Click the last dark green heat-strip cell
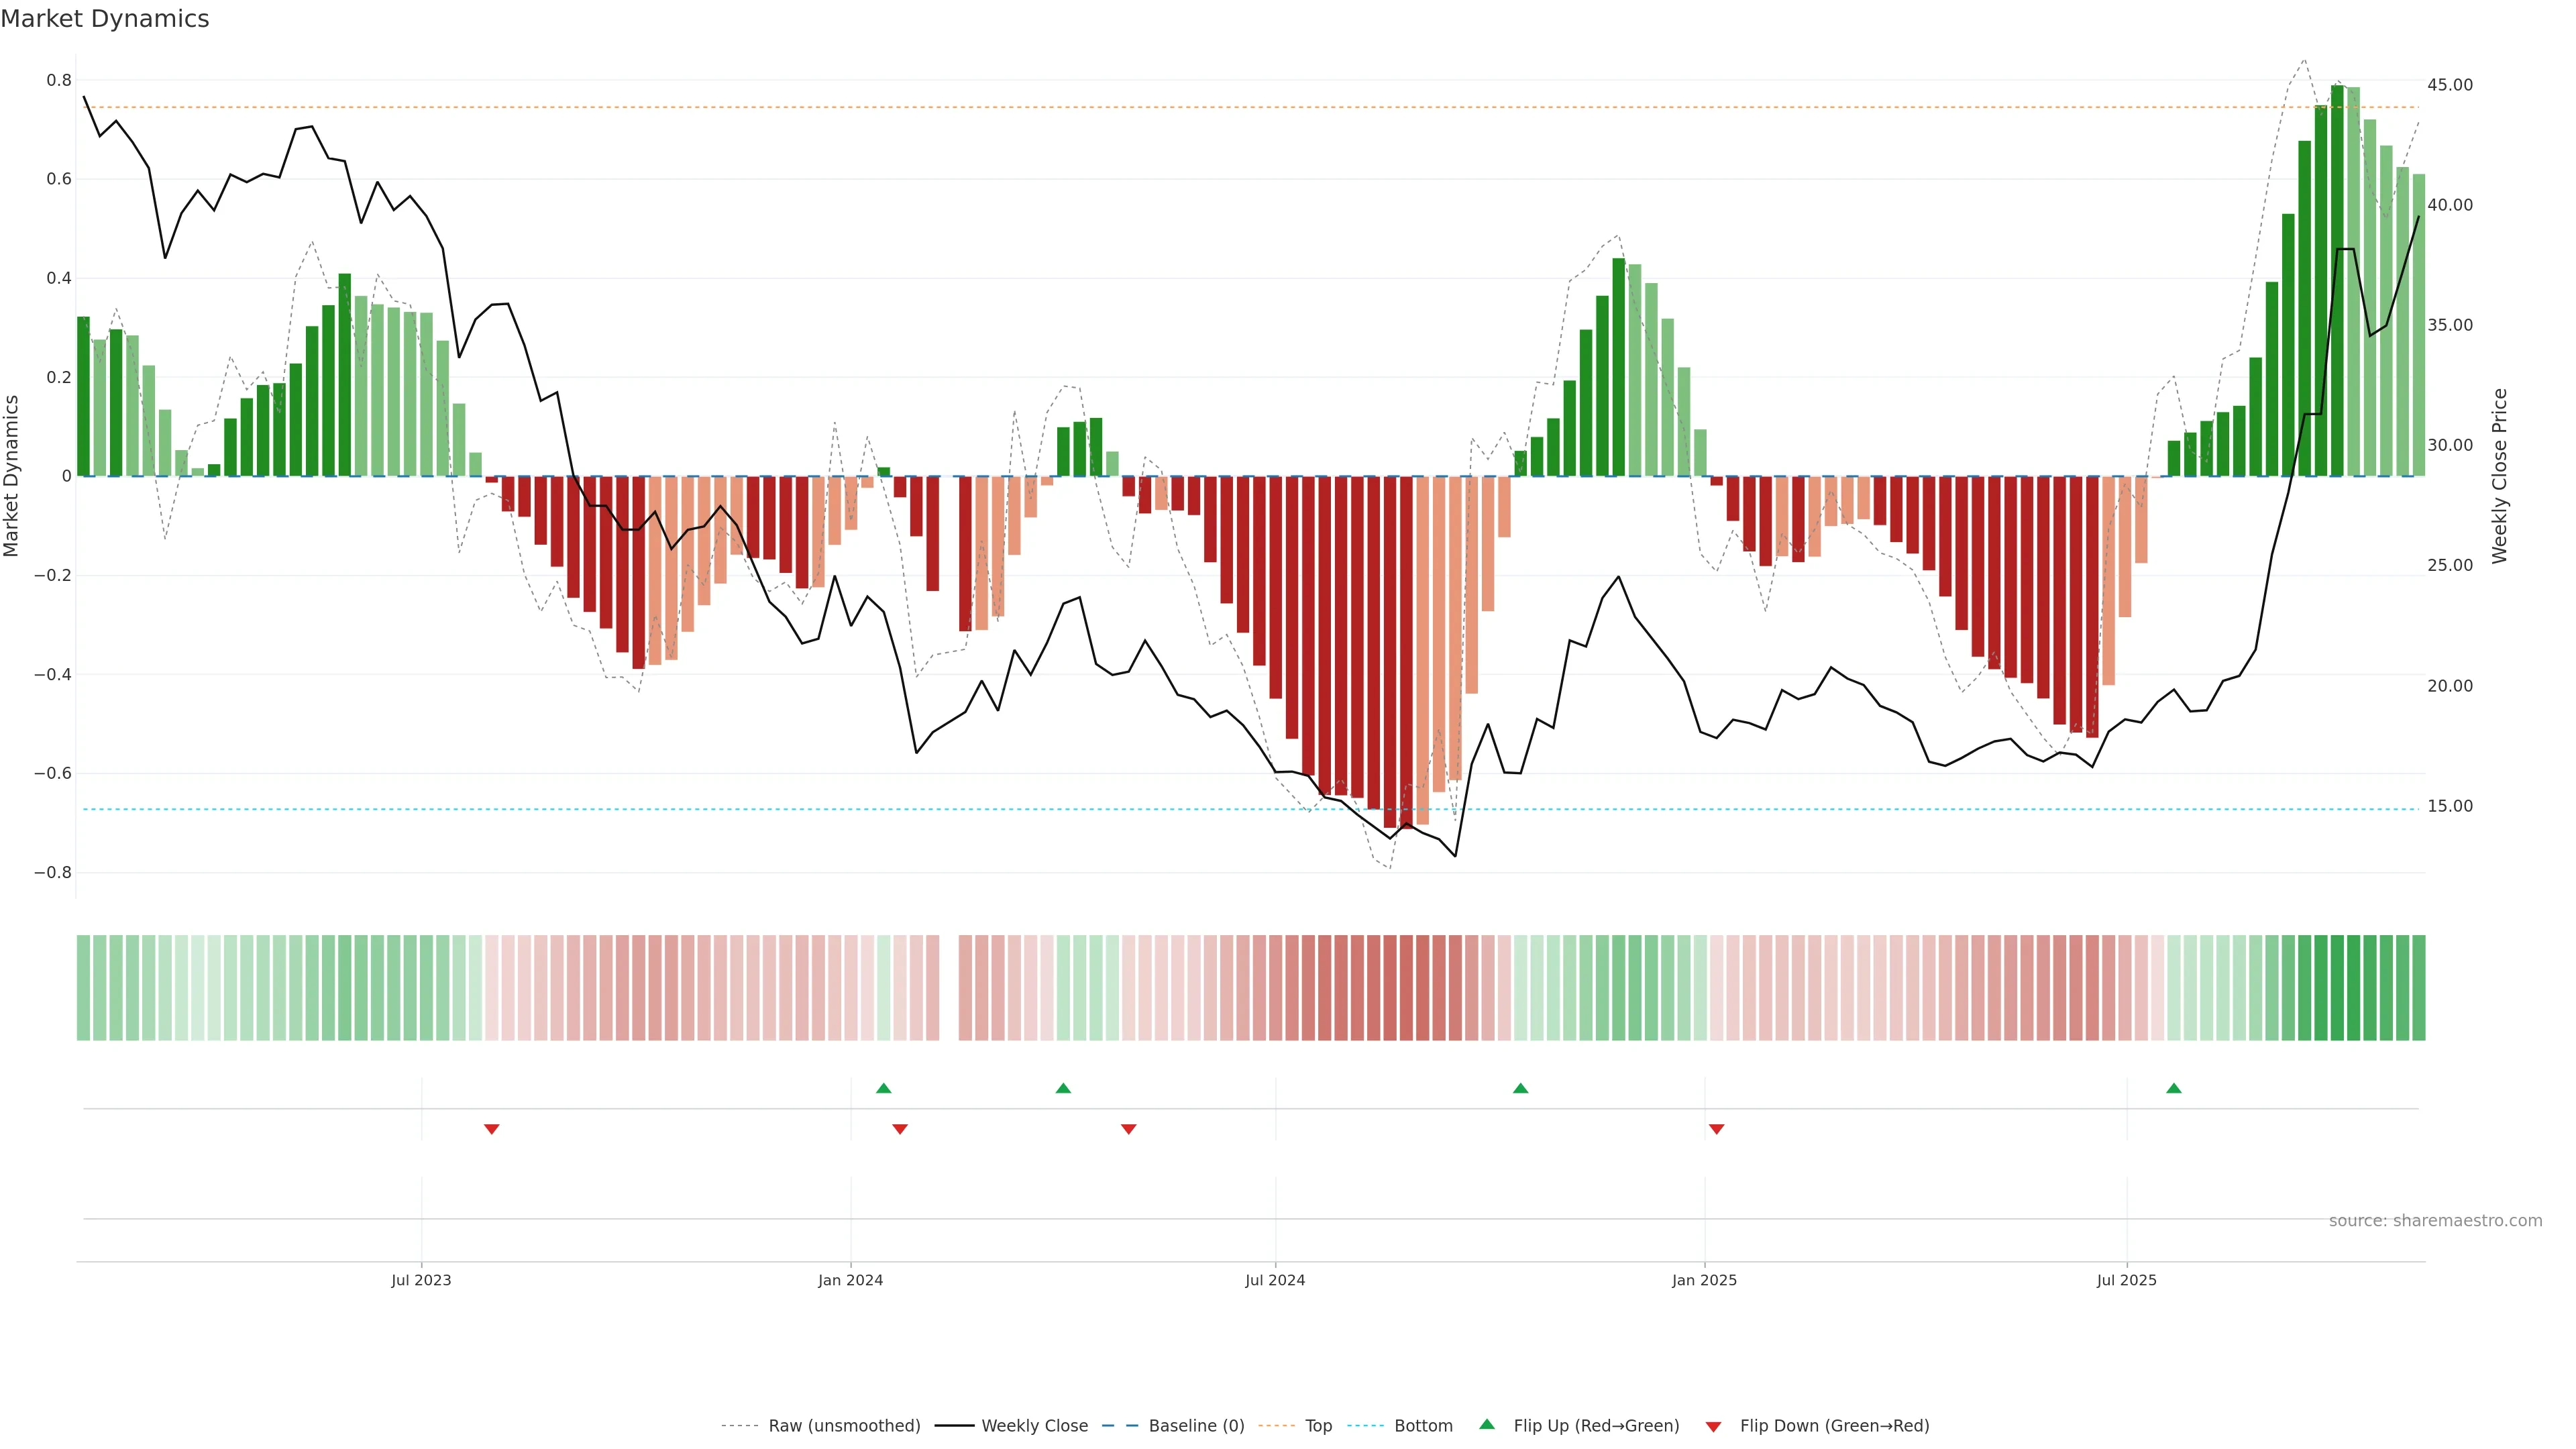The image size is (2576, 1449). click(x=2418, y=987)
